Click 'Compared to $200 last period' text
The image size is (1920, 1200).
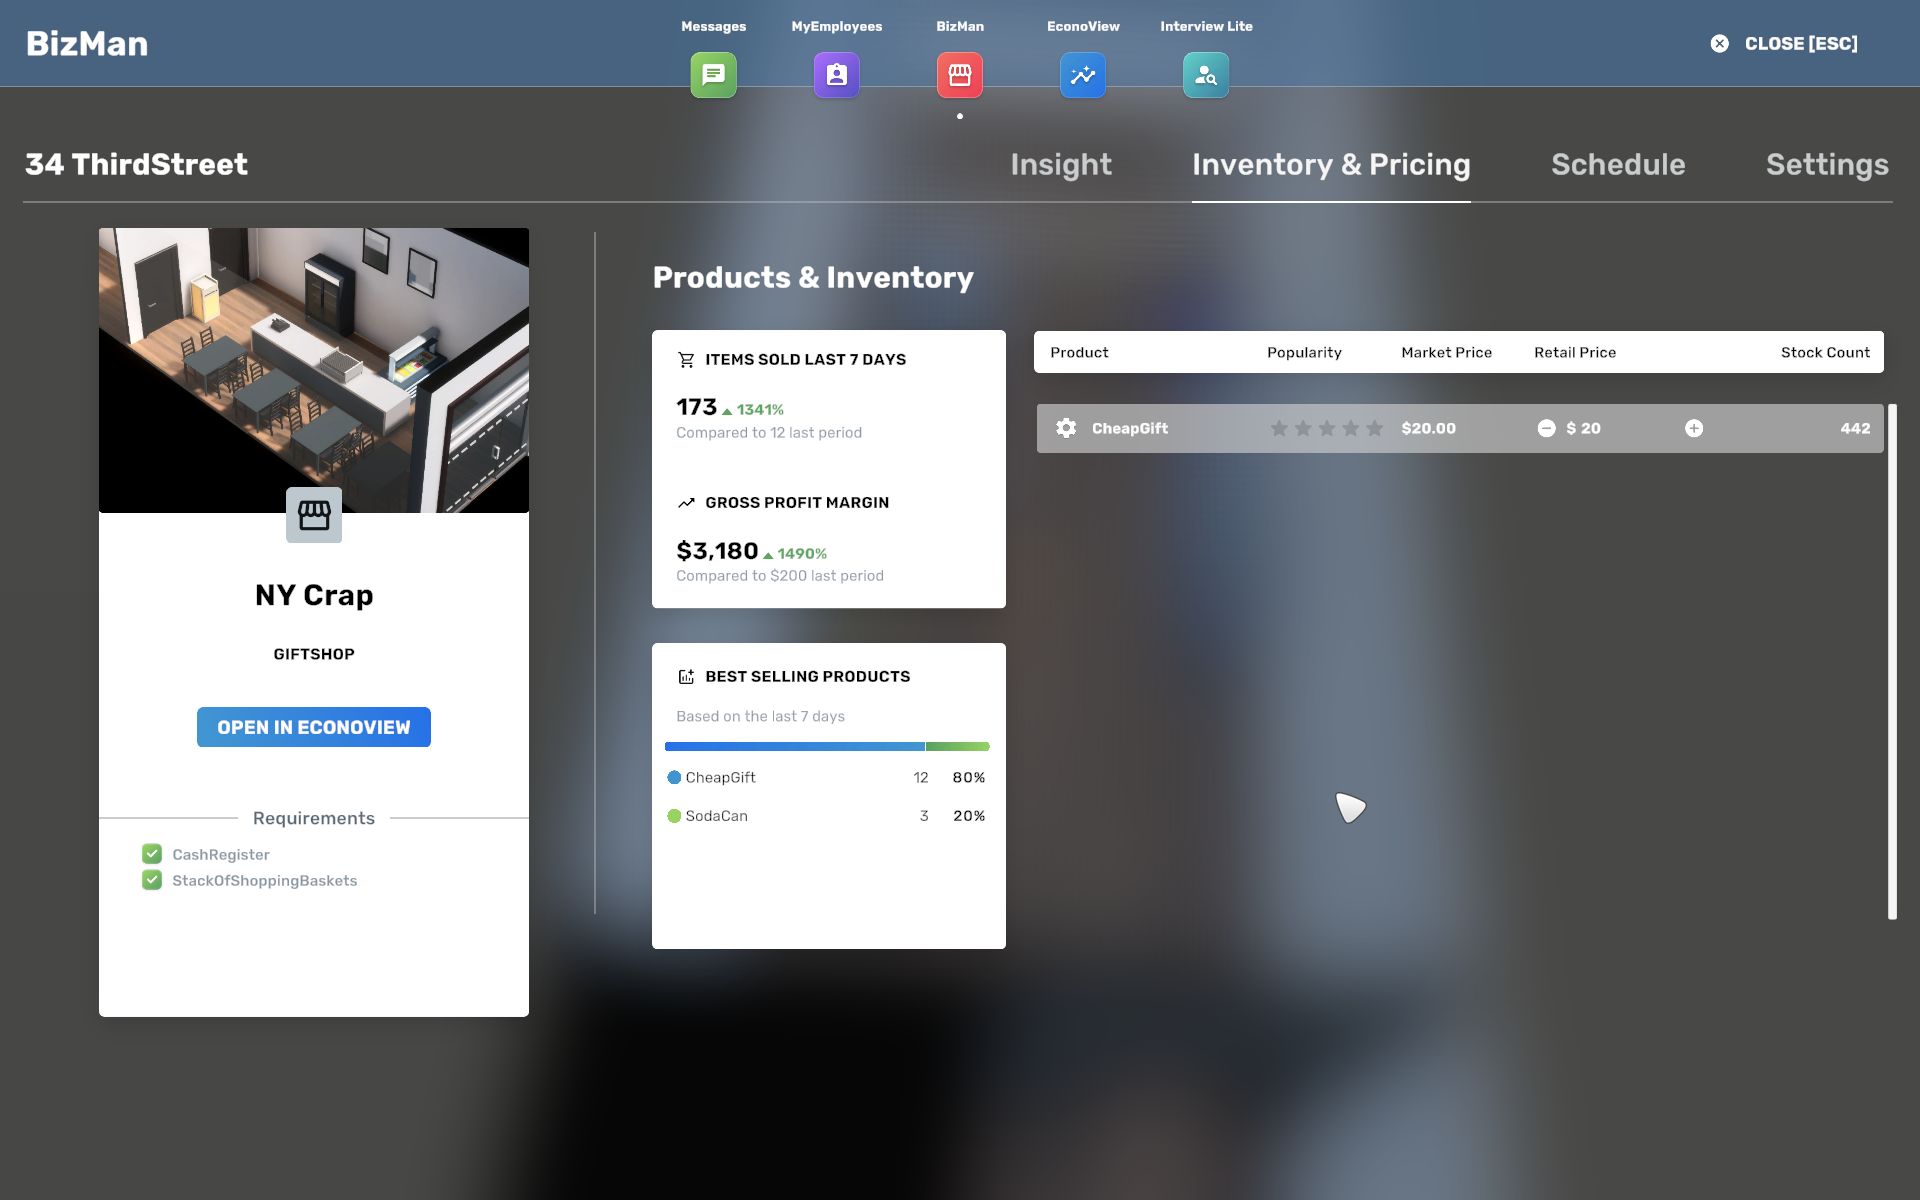tap(780, 576)
